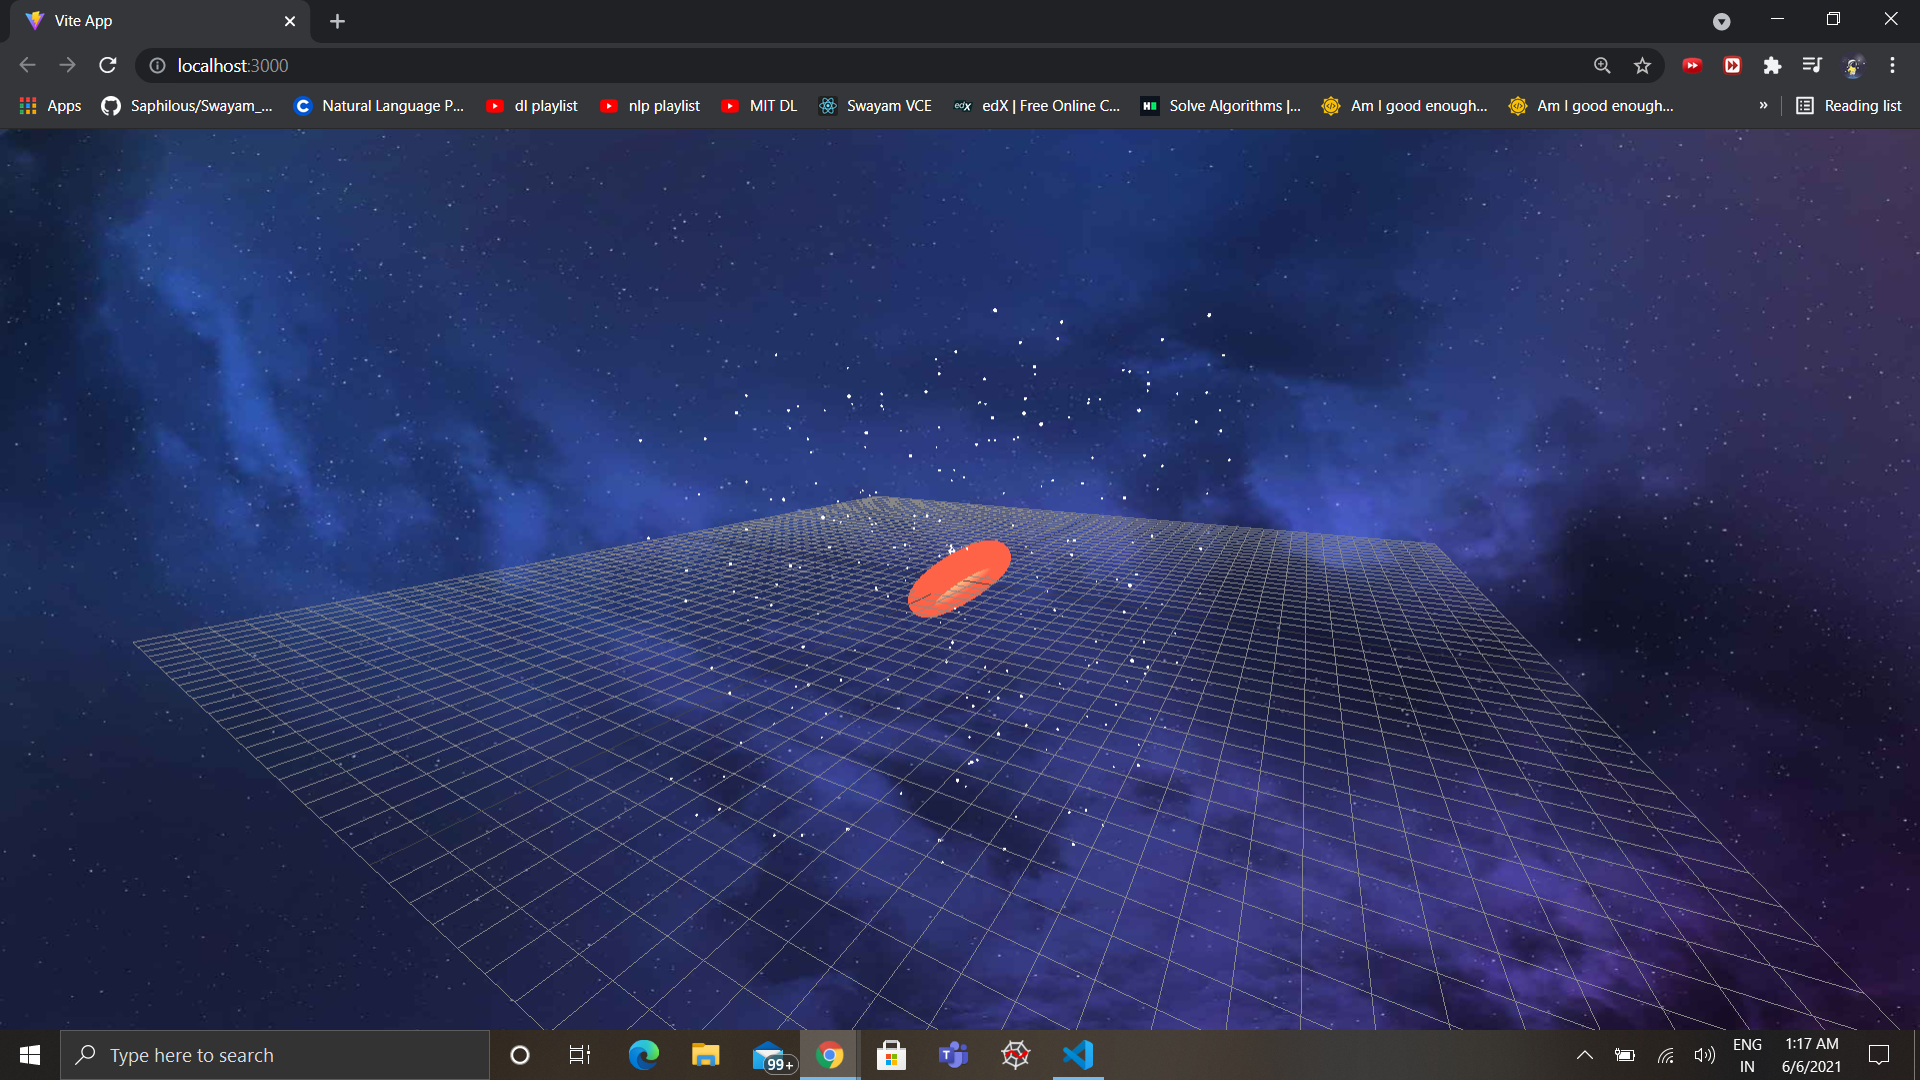Screen dimensions: 1920x1080
Task: Launch Visual Studio Code from taskbar
Action: tap(1076, 1054)
